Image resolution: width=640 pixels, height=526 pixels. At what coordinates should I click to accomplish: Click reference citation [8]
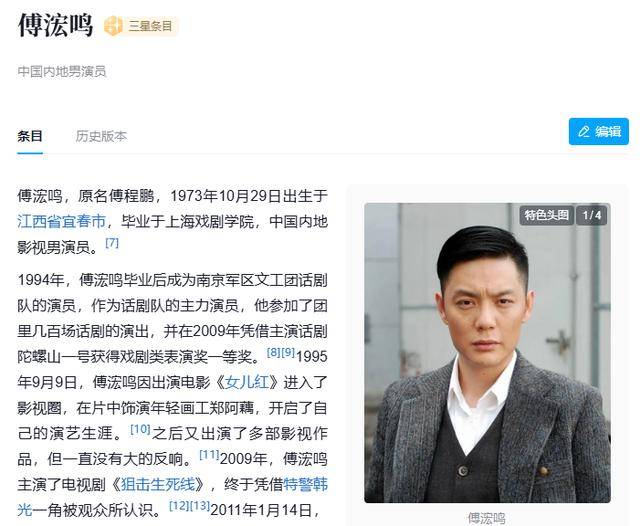click(273, 352)
